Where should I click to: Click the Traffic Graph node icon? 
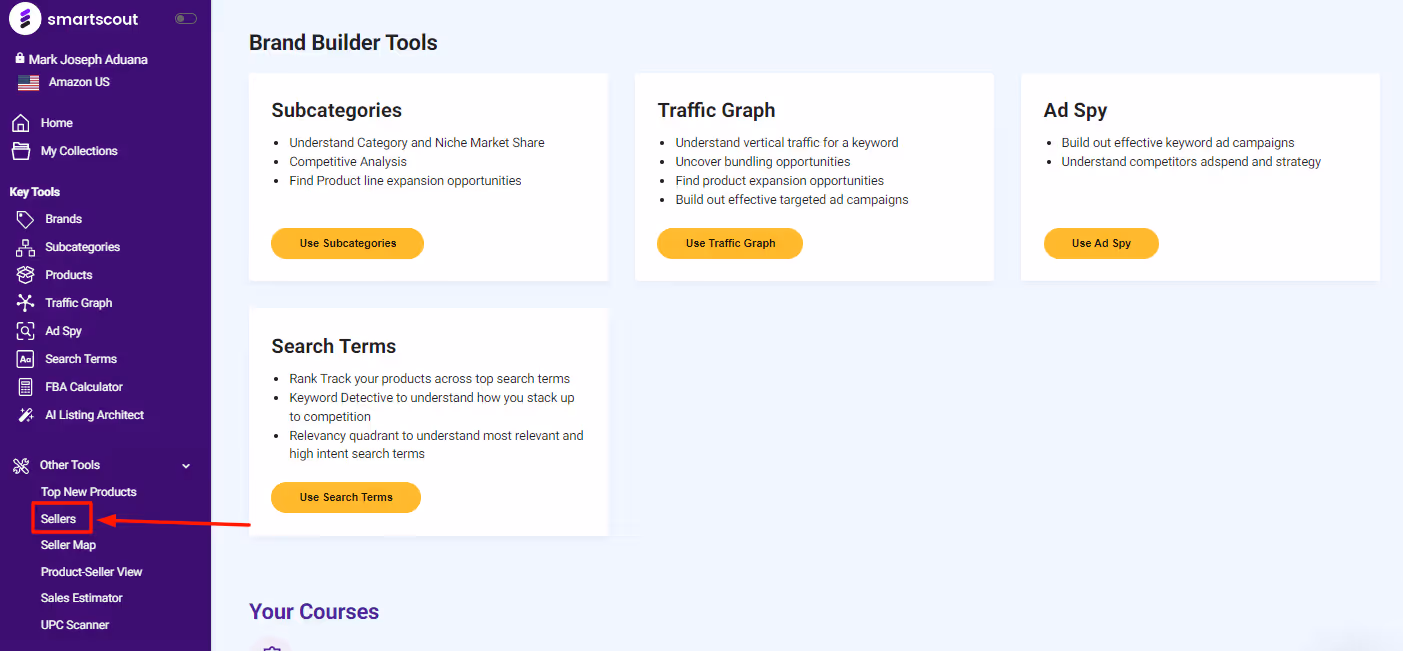(26, 303)
